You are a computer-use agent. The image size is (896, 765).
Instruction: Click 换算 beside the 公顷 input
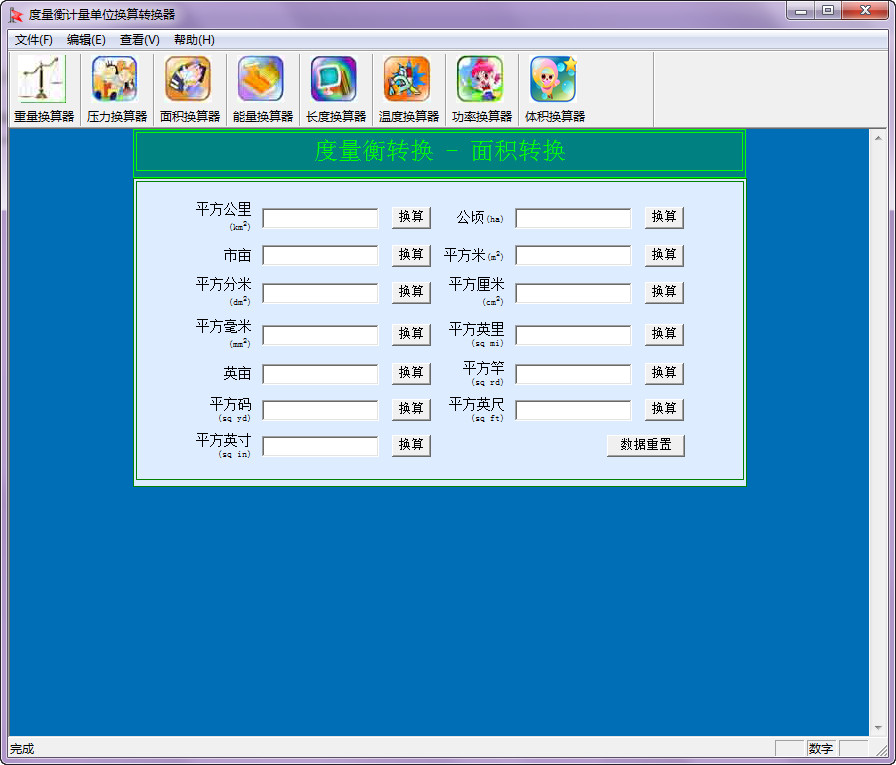(664, 217)
